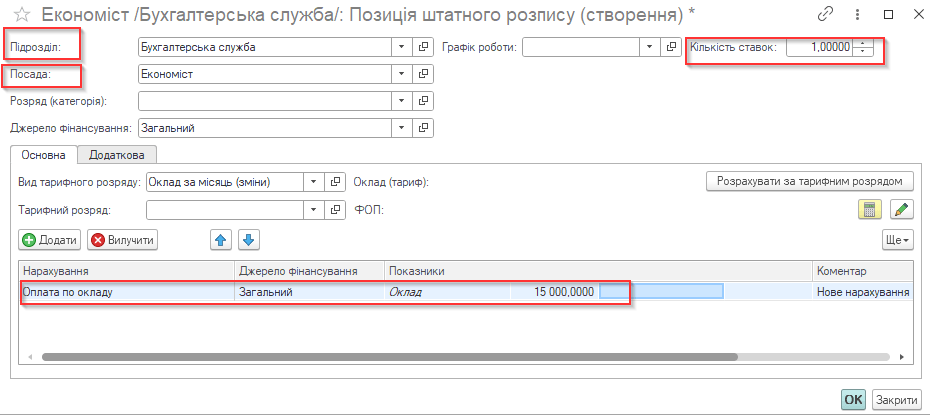Open the three-dot more options menu in the title bar
This screenshot has width=930, height=415.
click(x=858, y=14)
